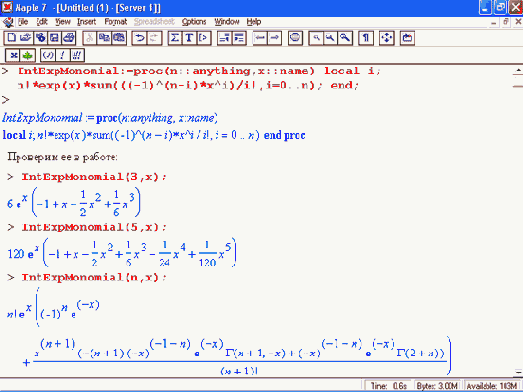The image size is (523, 392).
Task: Click the IntExpMonomial(3,x) input line
Action: pyautogui.click(x=94, y=177)
